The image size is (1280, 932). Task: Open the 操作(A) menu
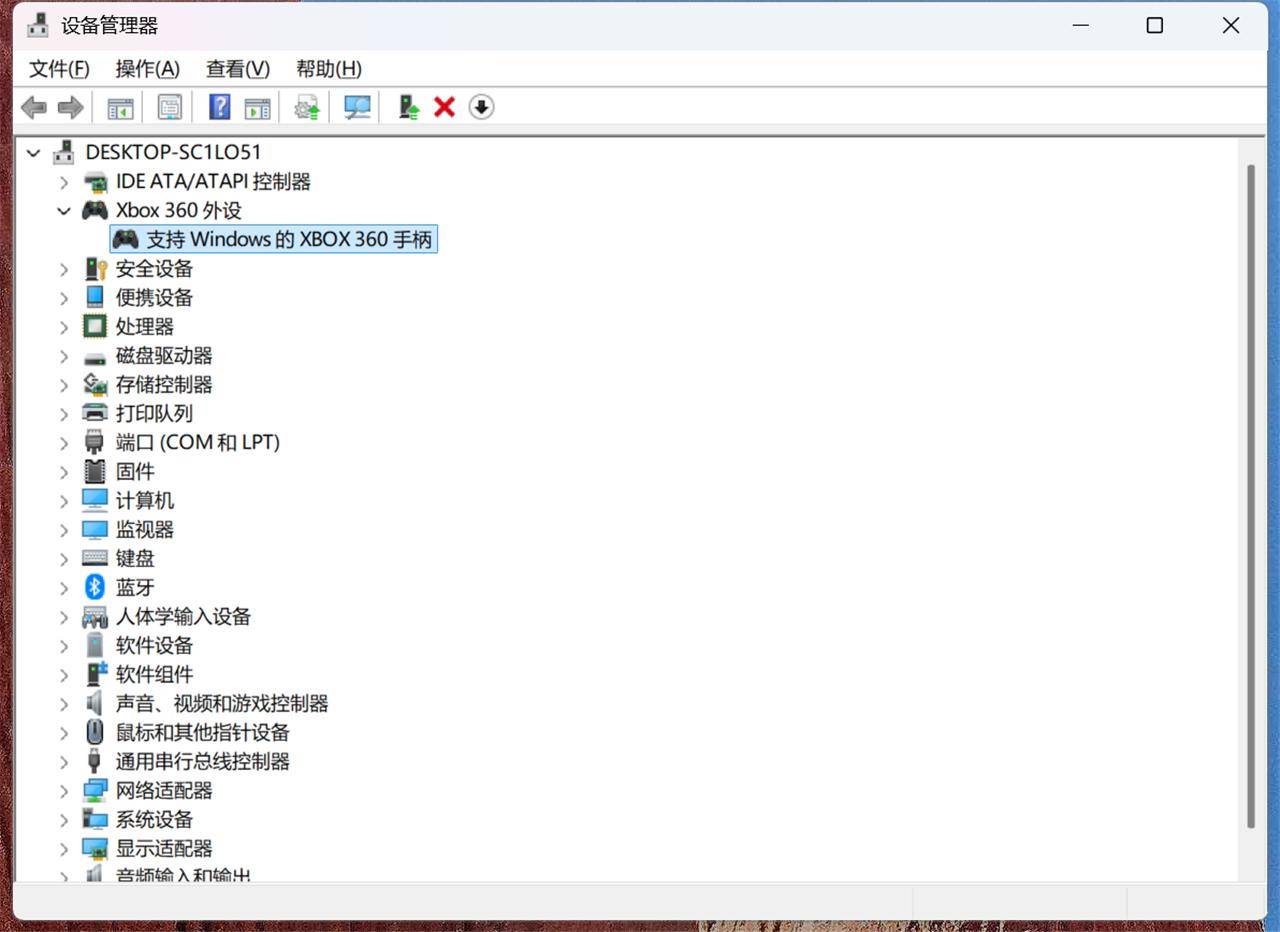[x=147, y=69]
